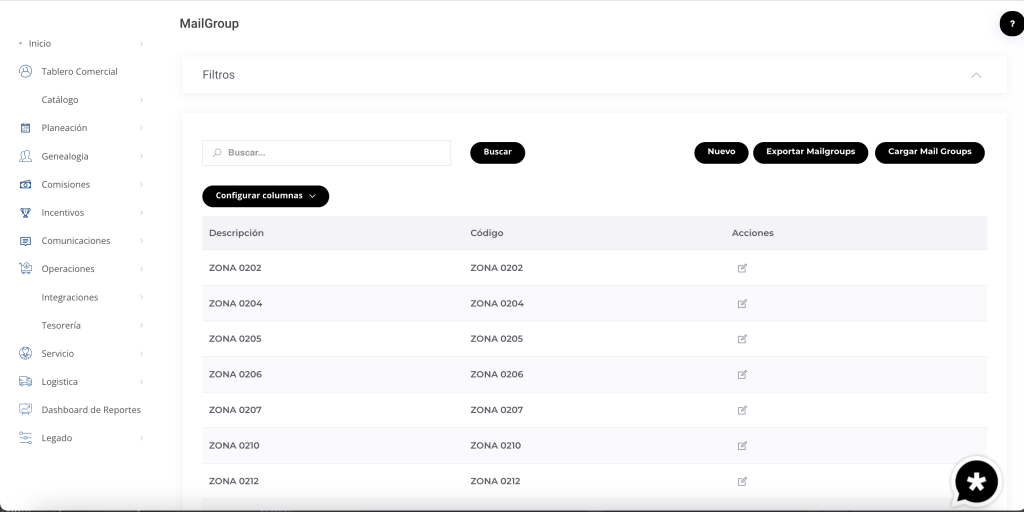Screen dimensions: 1024x512
Task: Open the asterisk chat widget
Action: coord(976,482)
